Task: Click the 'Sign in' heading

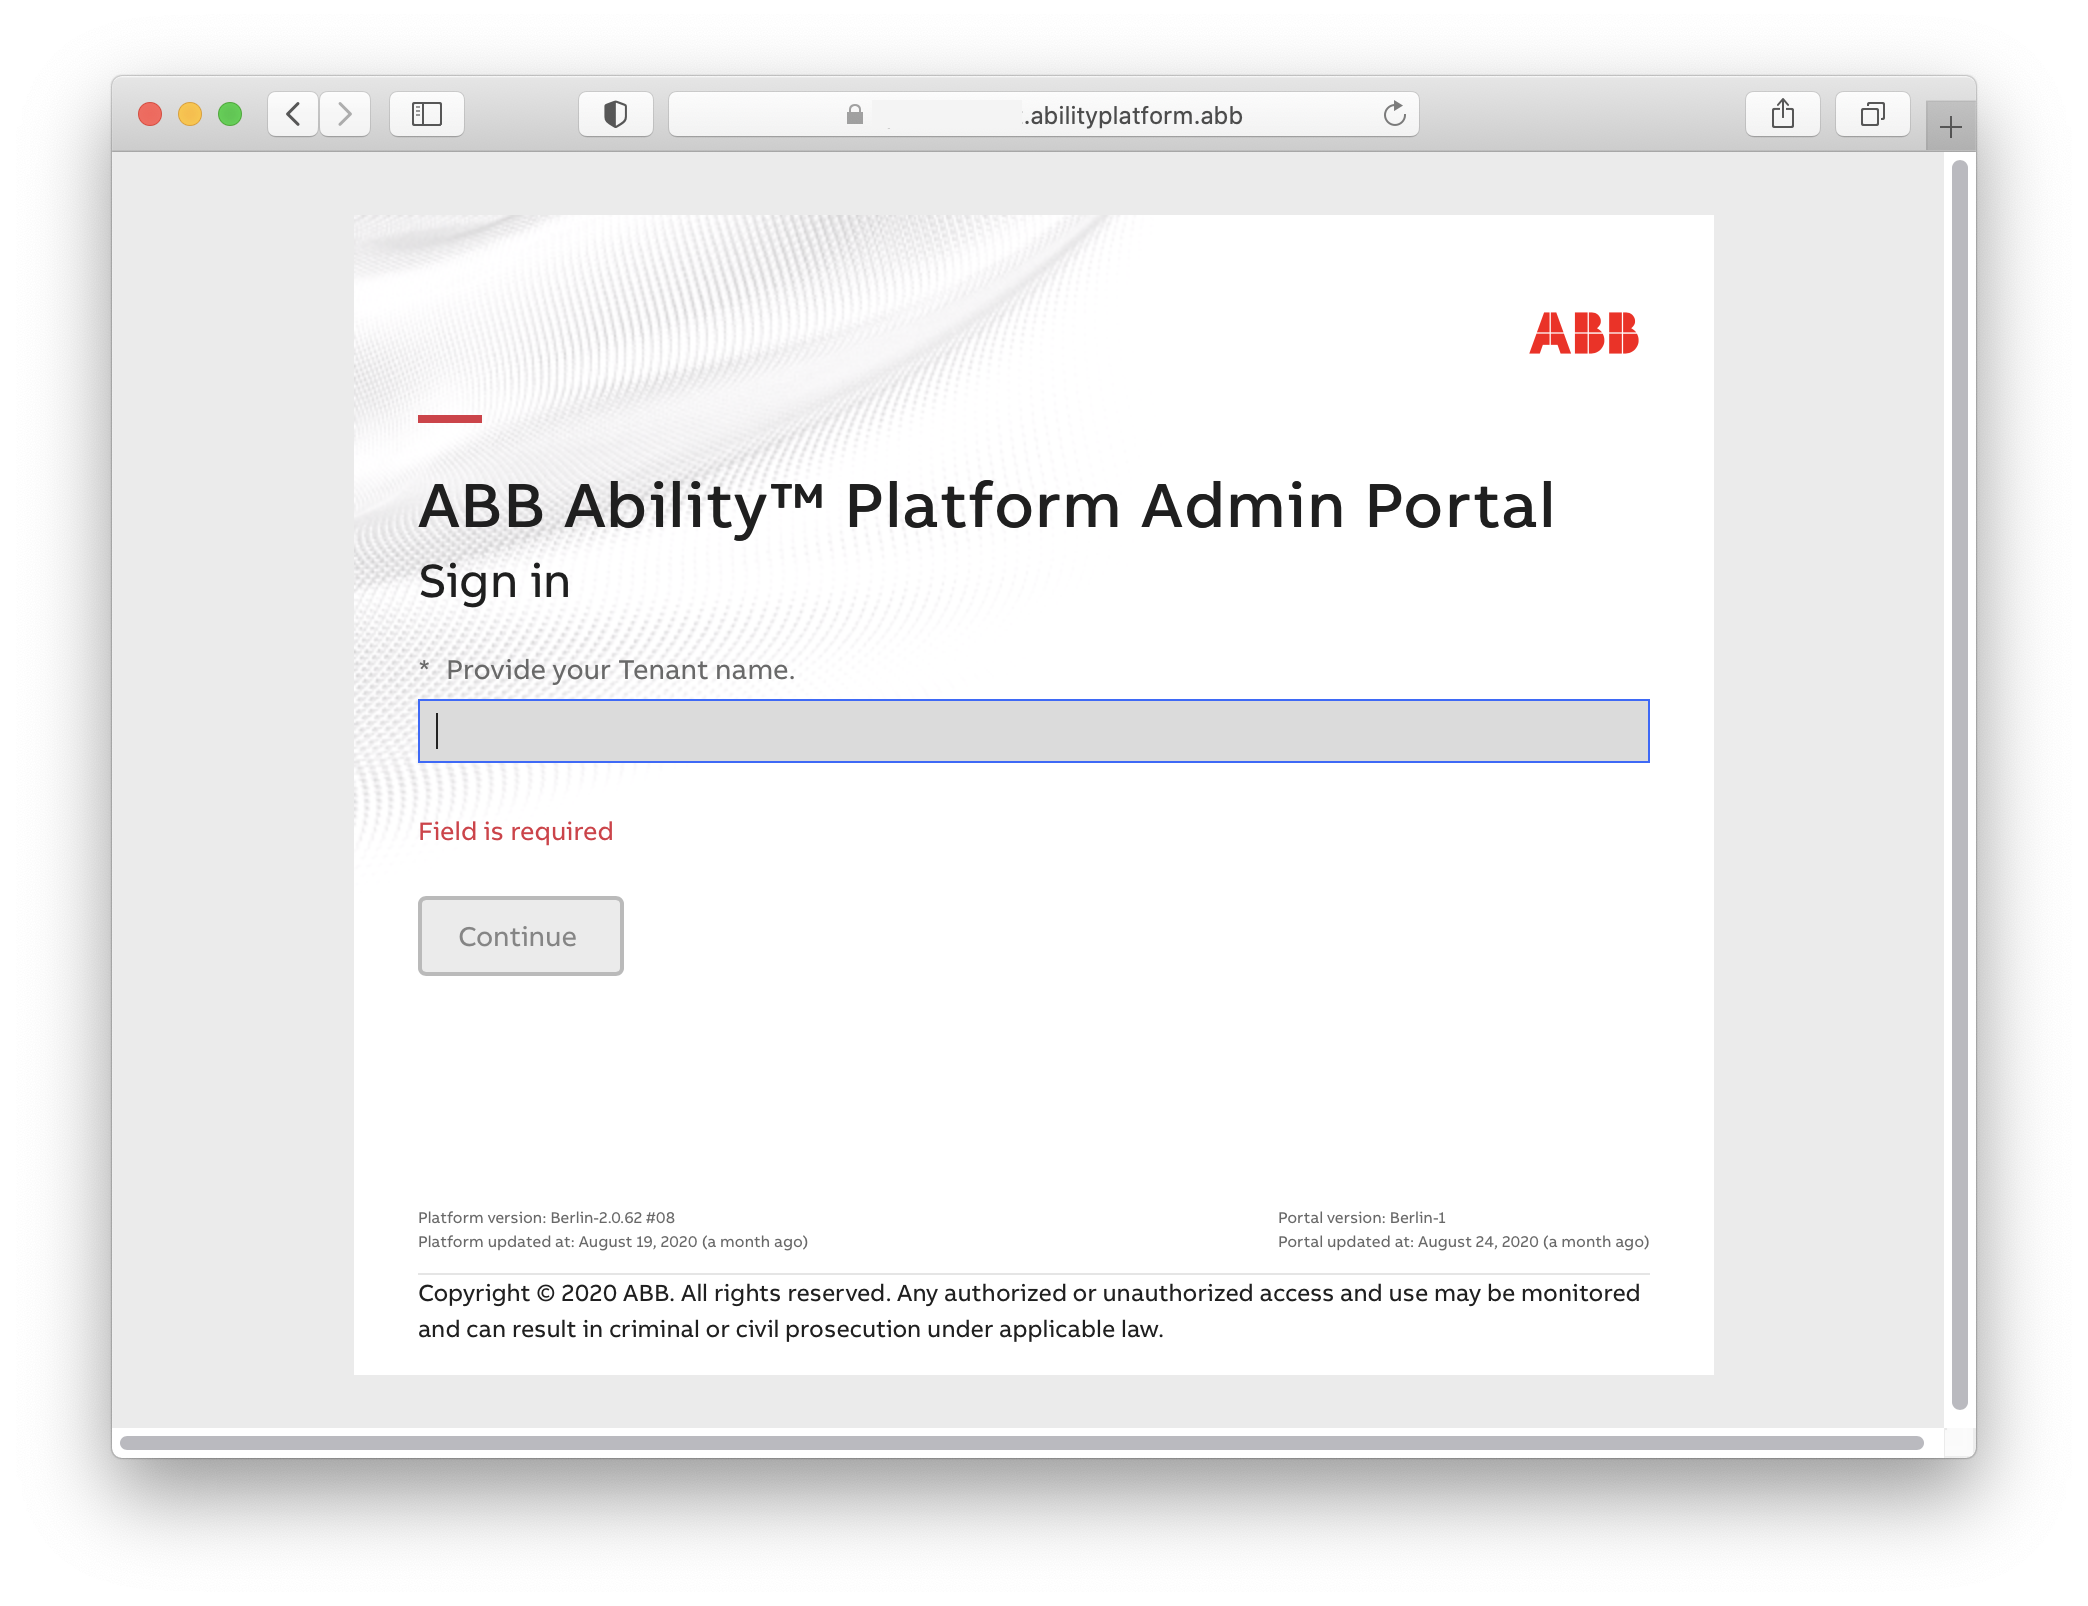Action: 494,582
